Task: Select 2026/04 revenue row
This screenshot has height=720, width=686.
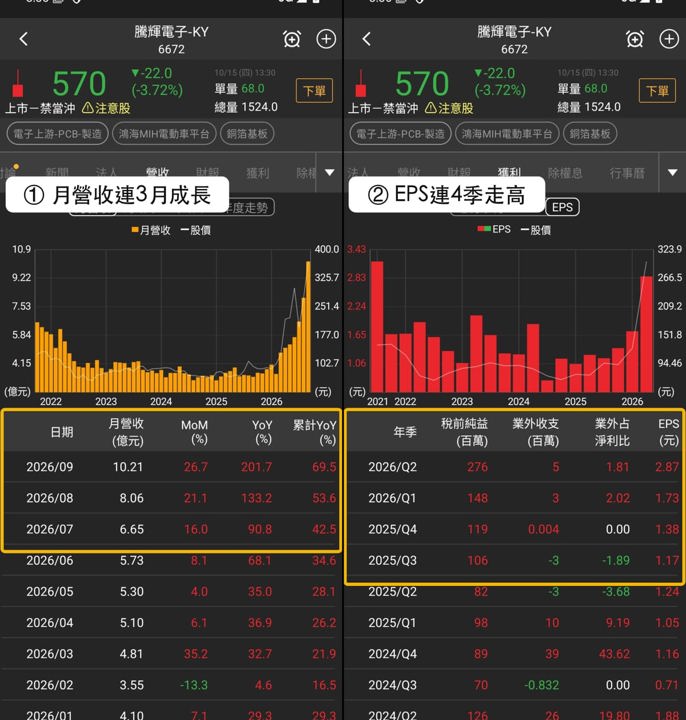Action: 171,623
